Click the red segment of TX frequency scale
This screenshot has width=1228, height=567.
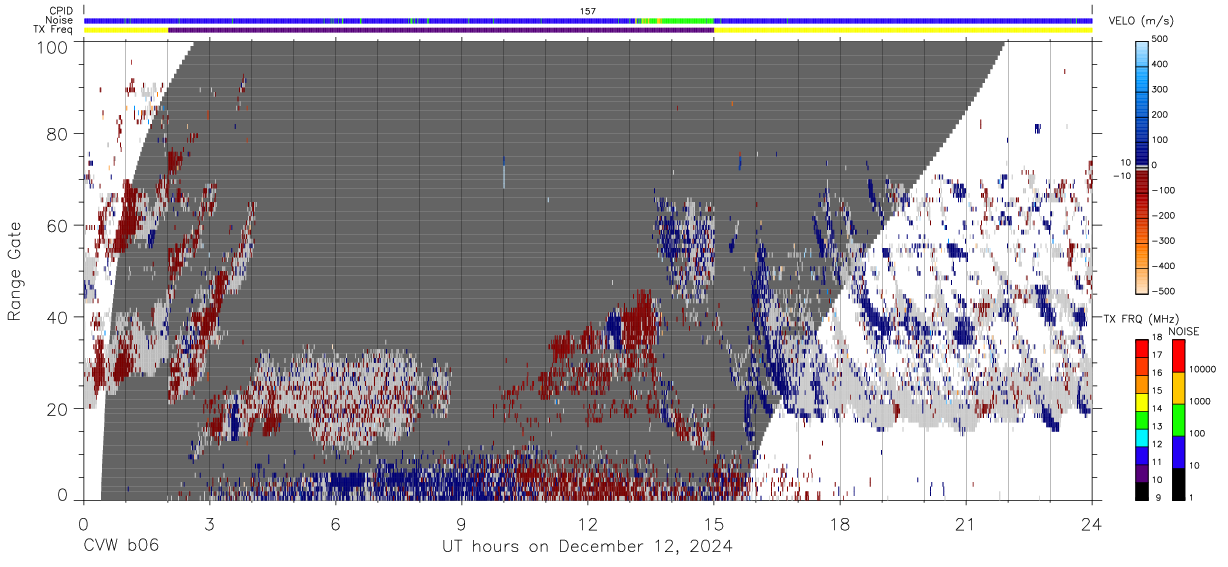1142,348
